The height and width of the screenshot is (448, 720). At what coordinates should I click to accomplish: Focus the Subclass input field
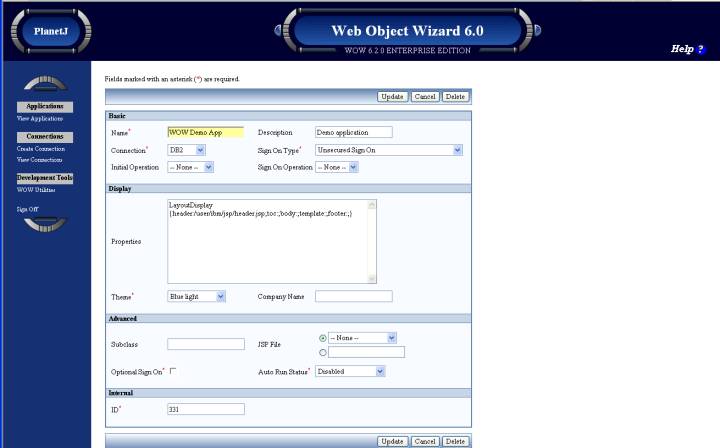point(206,344)
